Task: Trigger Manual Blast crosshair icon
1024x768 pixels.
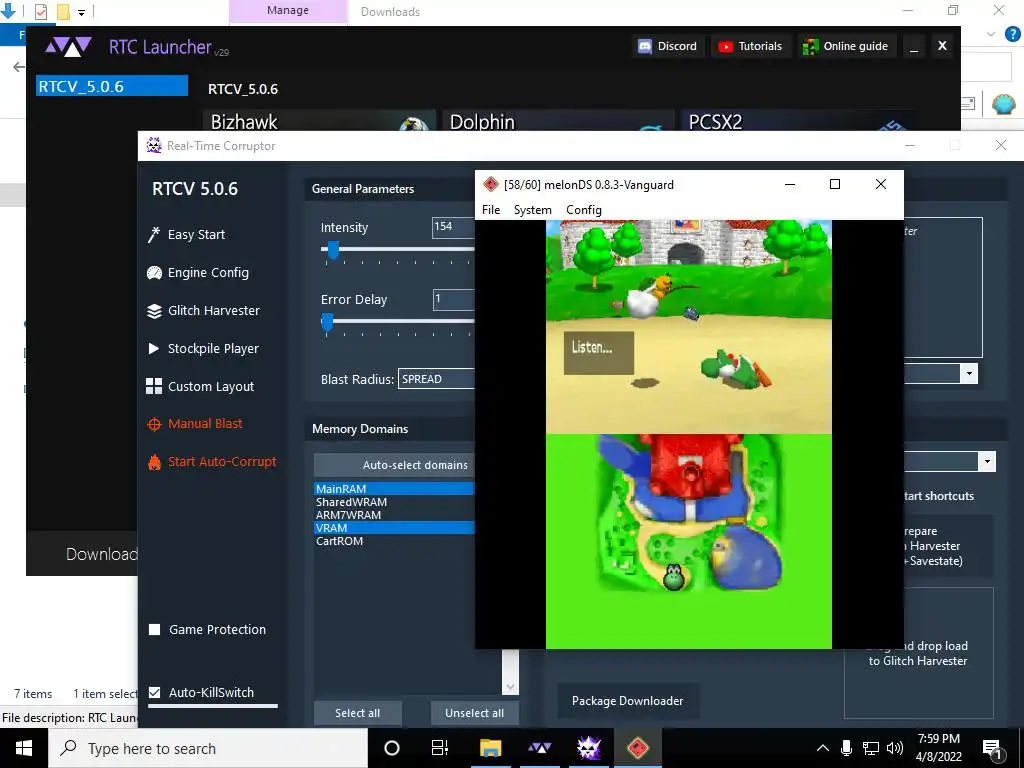Action: click(x=154, y=424)
